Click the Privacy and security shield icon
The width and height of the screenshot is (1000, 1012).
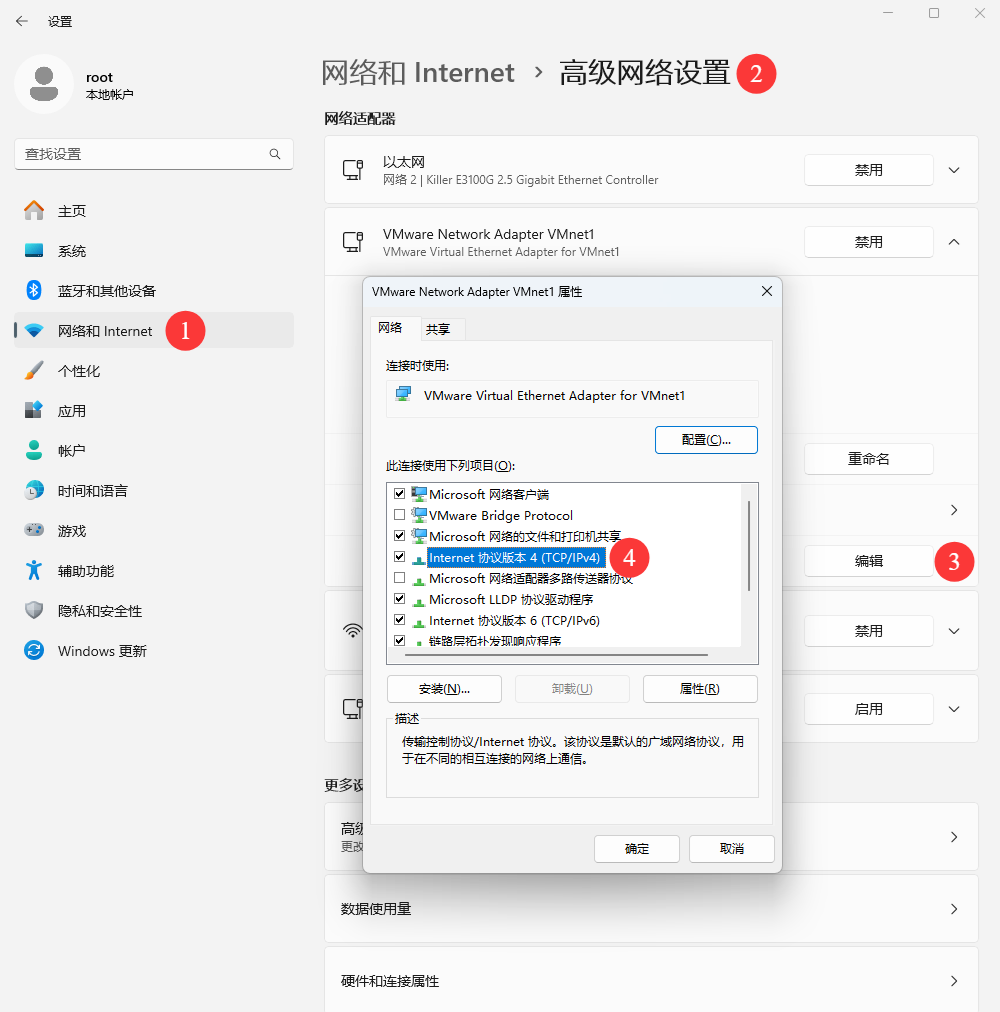34,611
